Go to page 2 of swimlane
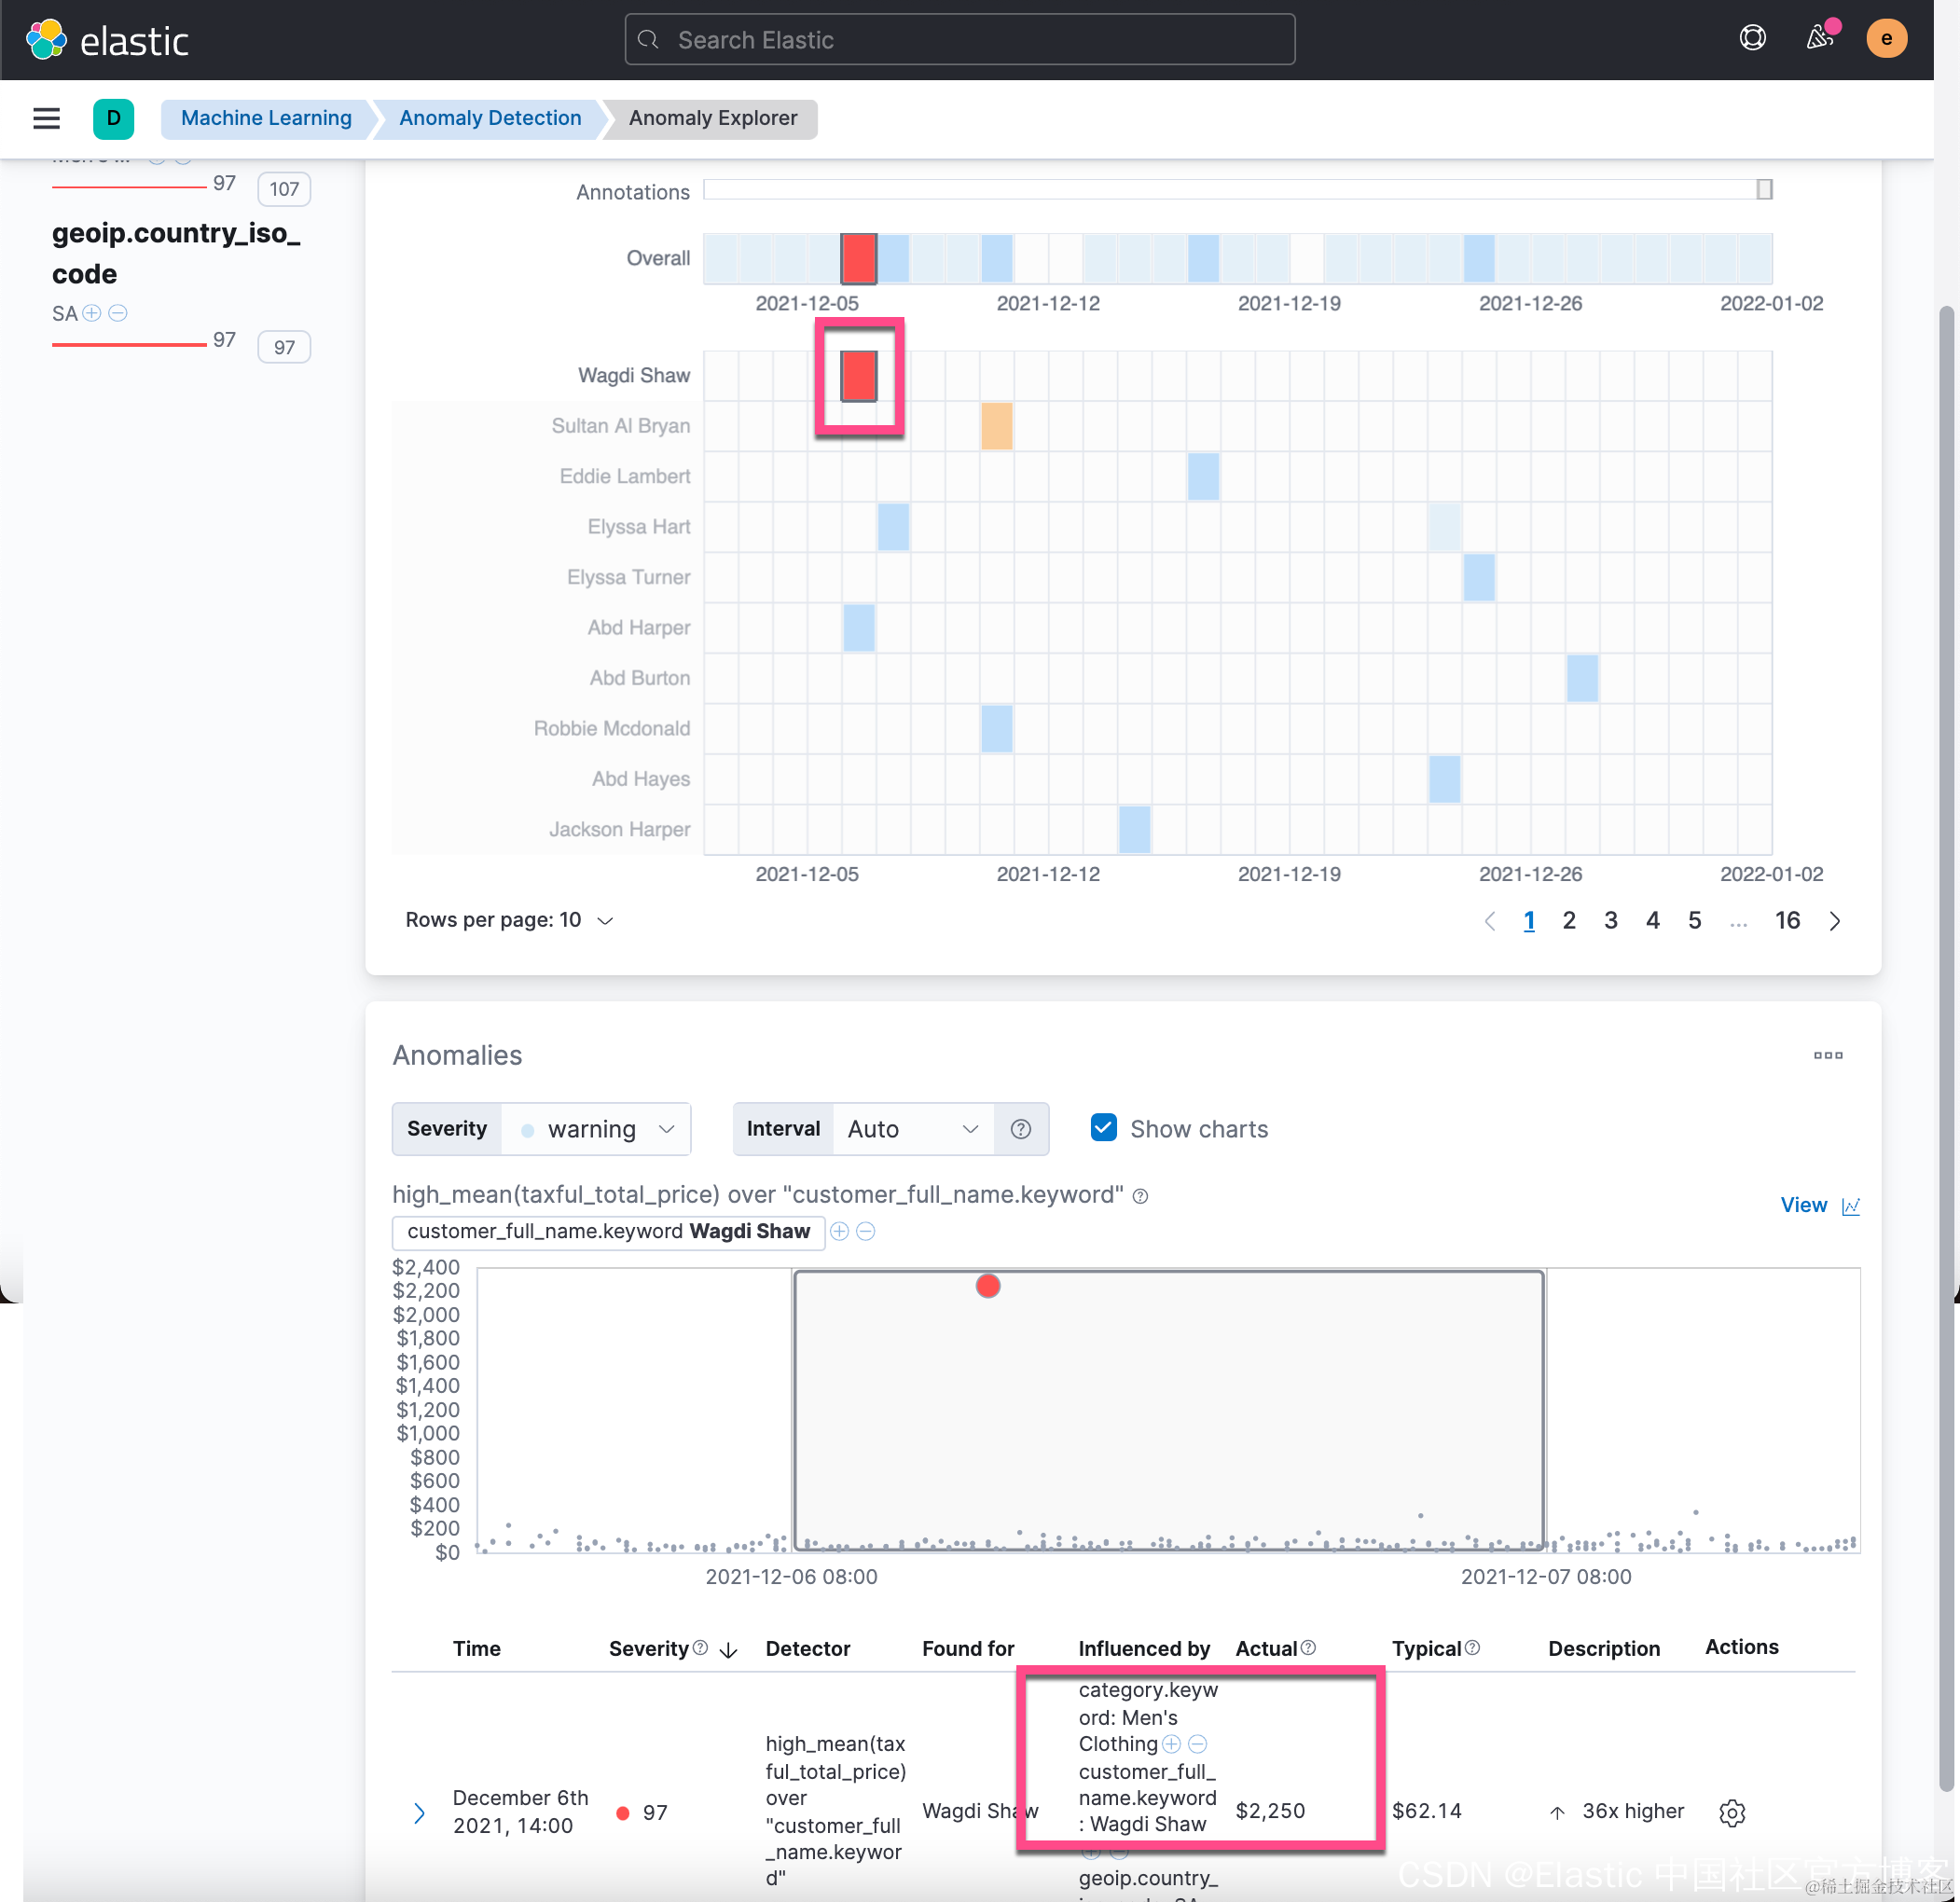The image size is (1960, 1902). point(1568,920)
